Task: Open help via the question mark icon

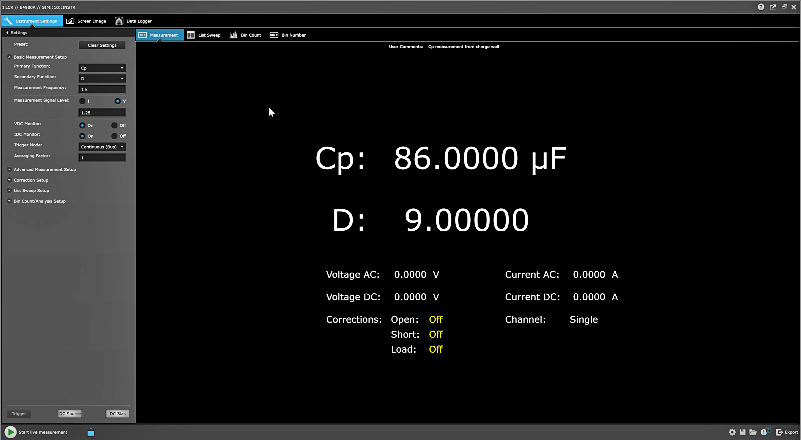Action: click(761, 6)
